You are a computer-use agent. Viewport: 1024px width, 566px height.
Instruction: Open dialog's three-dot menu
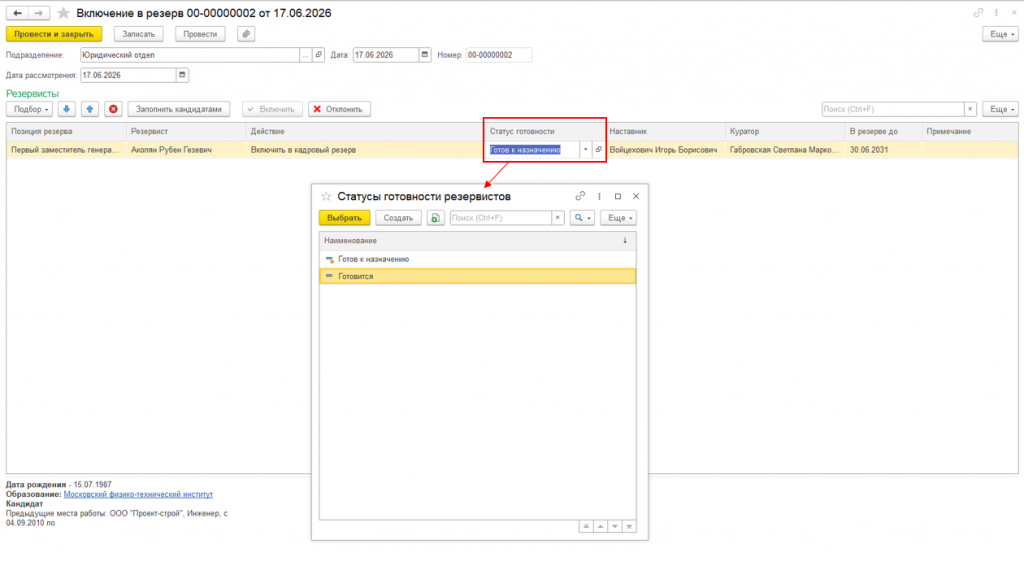tap(599, 196)
